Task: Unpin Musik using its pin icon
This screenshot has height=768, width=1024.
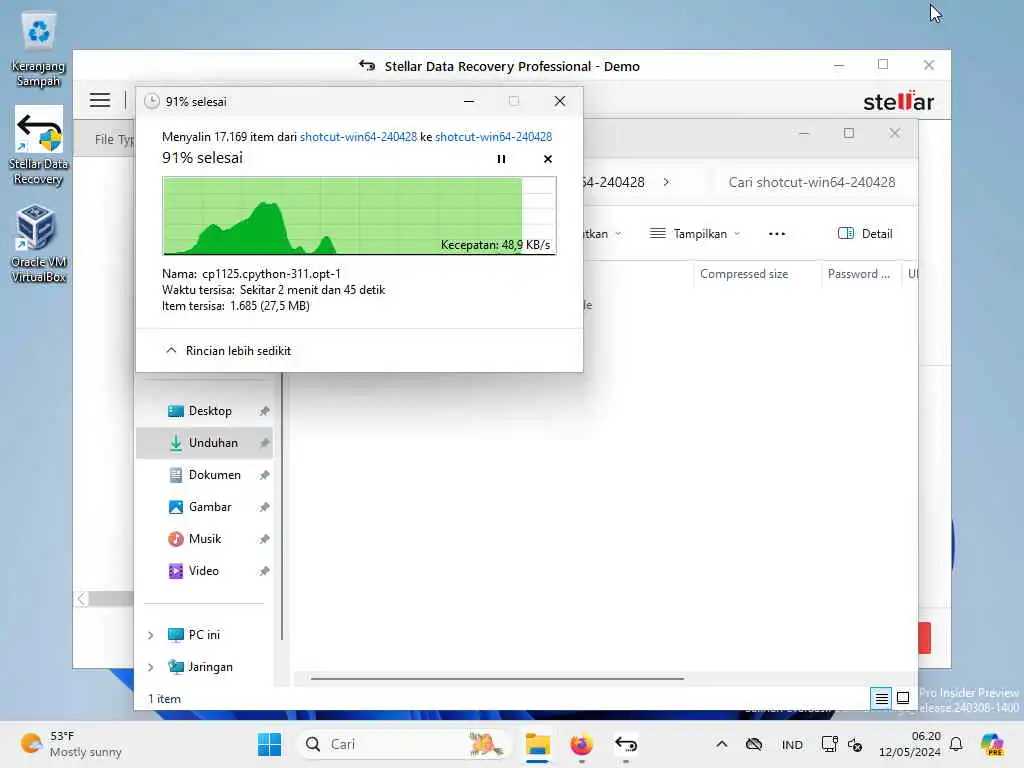Action: point(264,539)
